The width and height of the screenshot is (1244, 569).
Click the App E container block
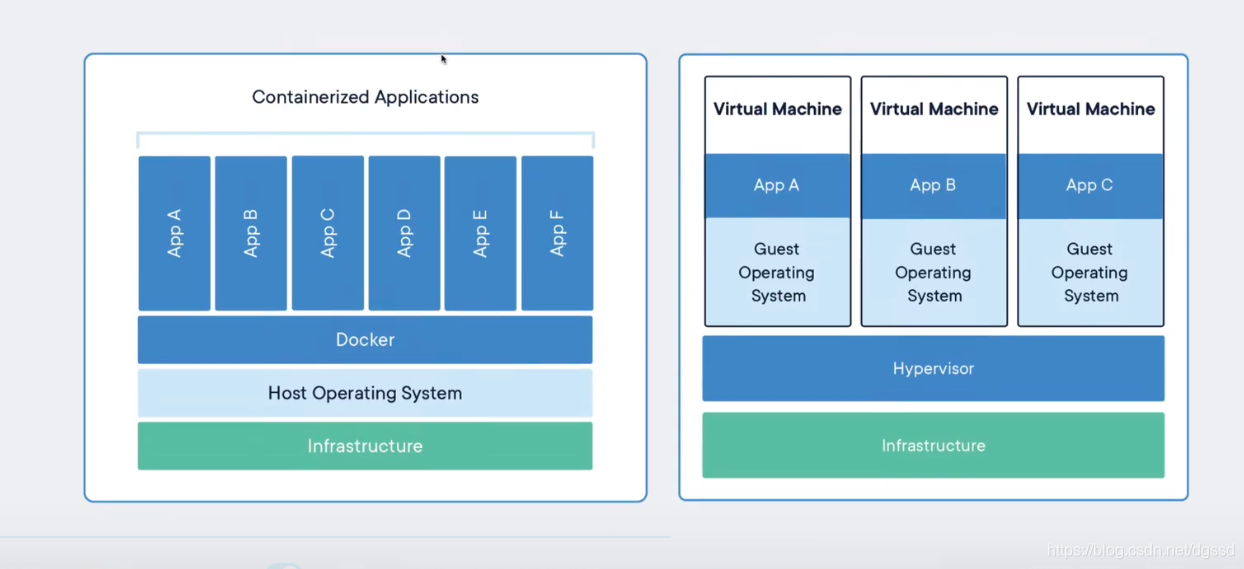[481, 233]
